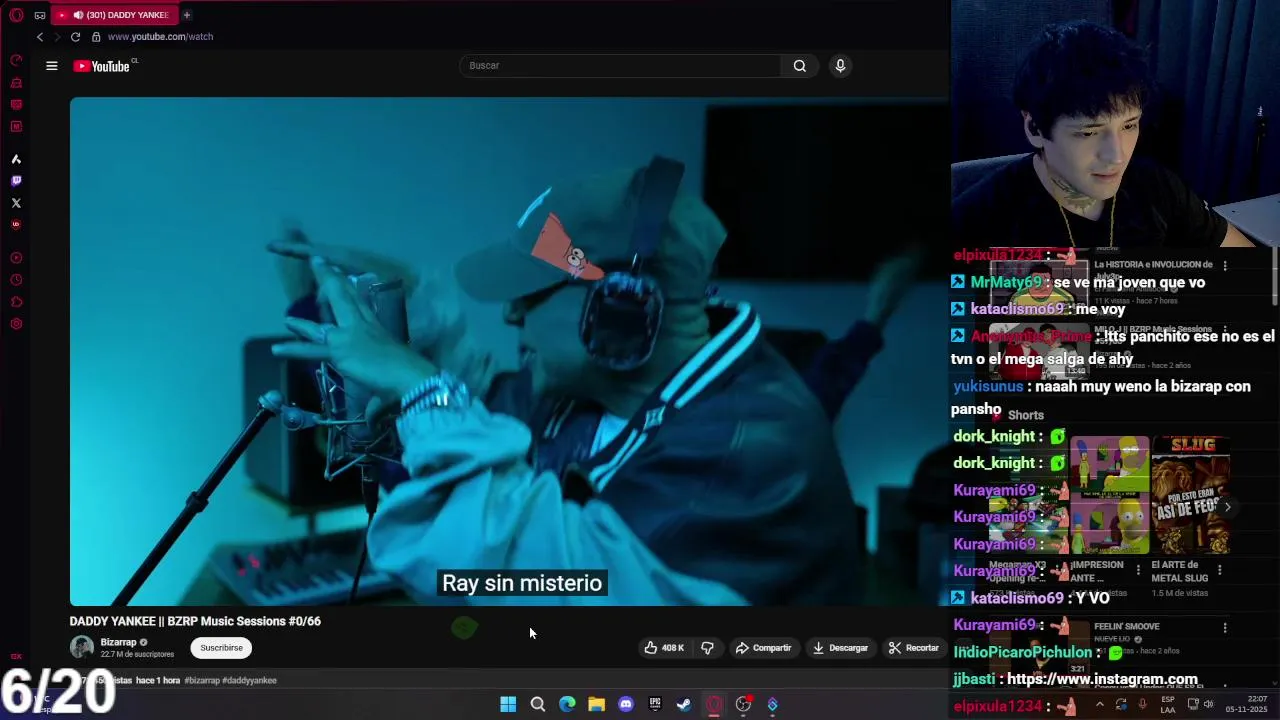
Task: Switch to OBS Studio on taskbar
Action: click(x=743, y=704)
